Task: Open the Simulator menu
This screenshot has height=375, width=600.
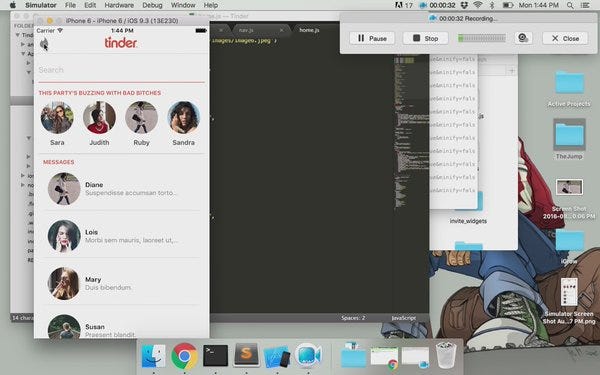Action: 41,5
